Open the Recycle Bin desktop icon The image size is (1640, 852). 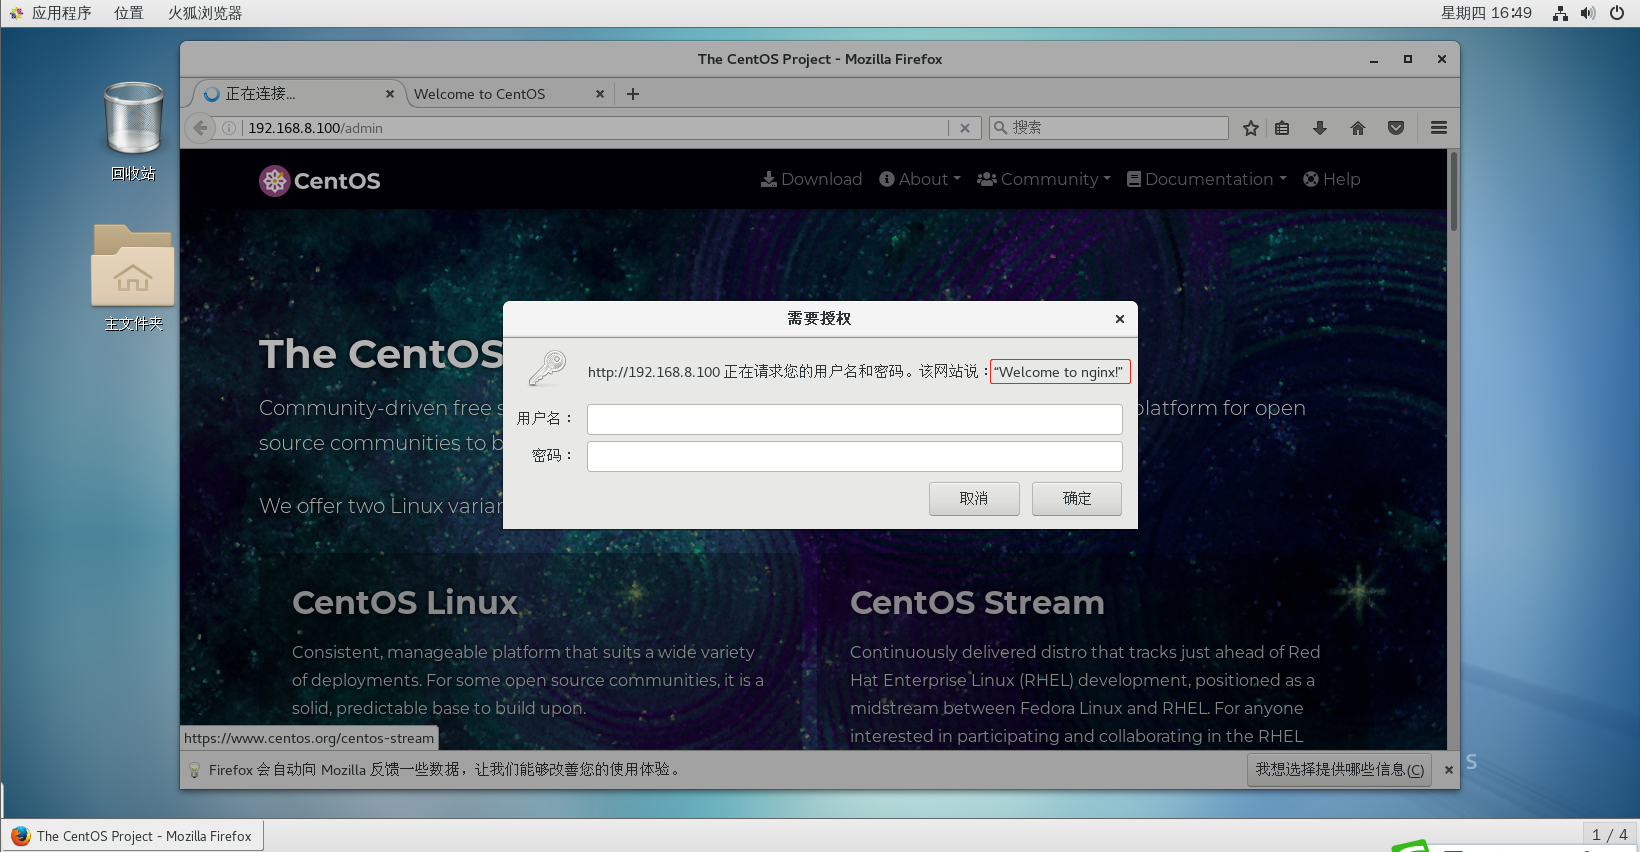(133, 131)
